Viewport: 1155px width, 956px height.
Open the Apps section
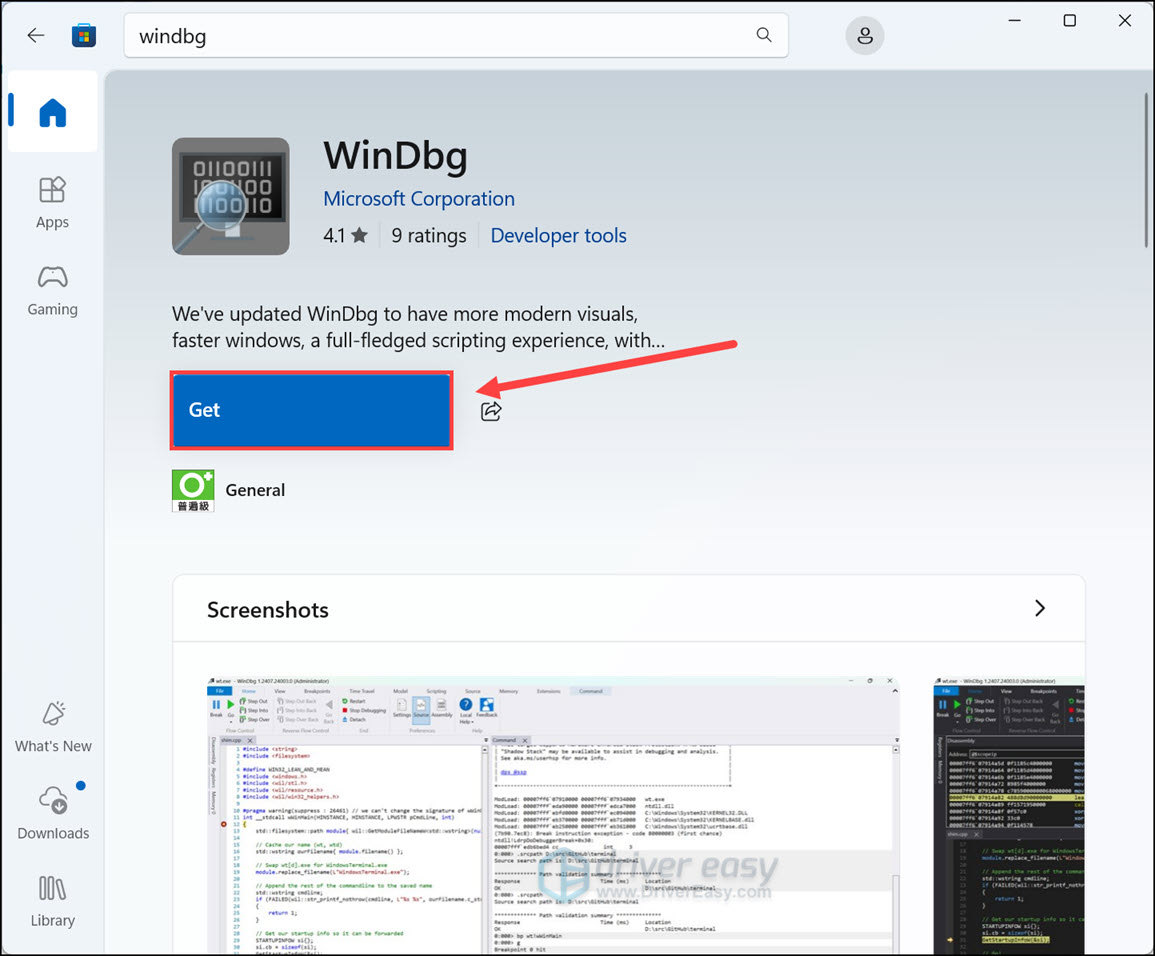point(52,203)
